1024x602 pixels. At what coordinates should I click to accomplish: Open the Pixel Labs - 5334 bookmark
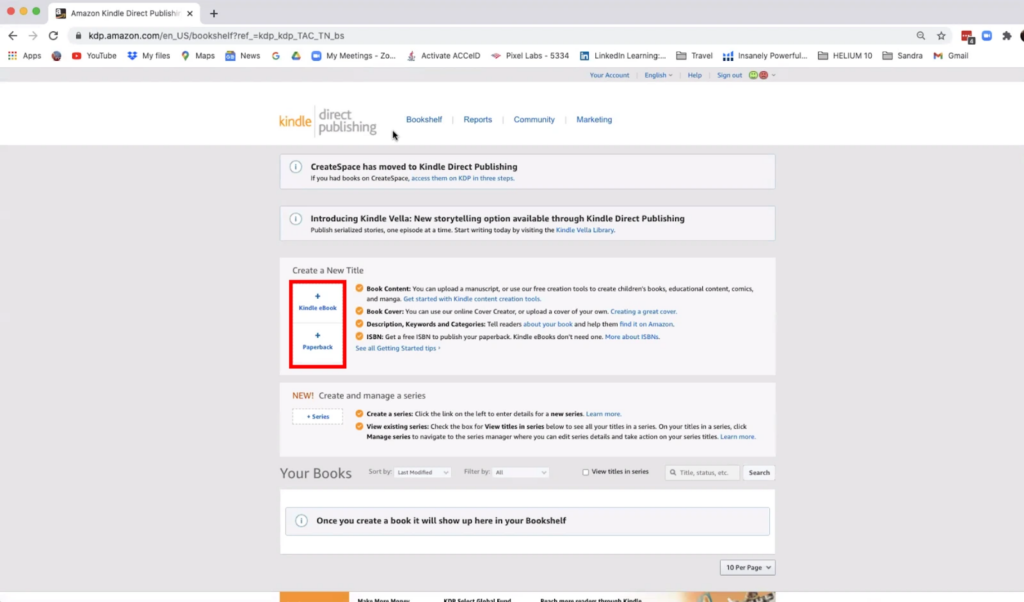click(530, 55)
